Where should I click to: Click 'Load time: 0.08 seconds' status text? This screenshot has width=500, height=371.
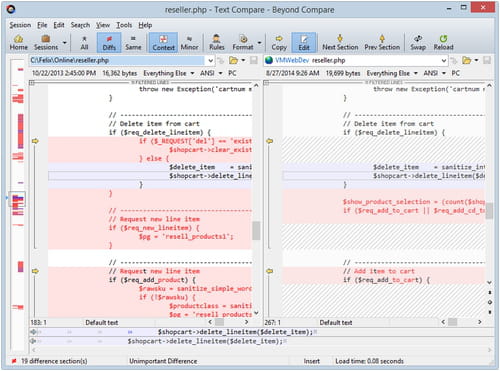coord(369,361)
